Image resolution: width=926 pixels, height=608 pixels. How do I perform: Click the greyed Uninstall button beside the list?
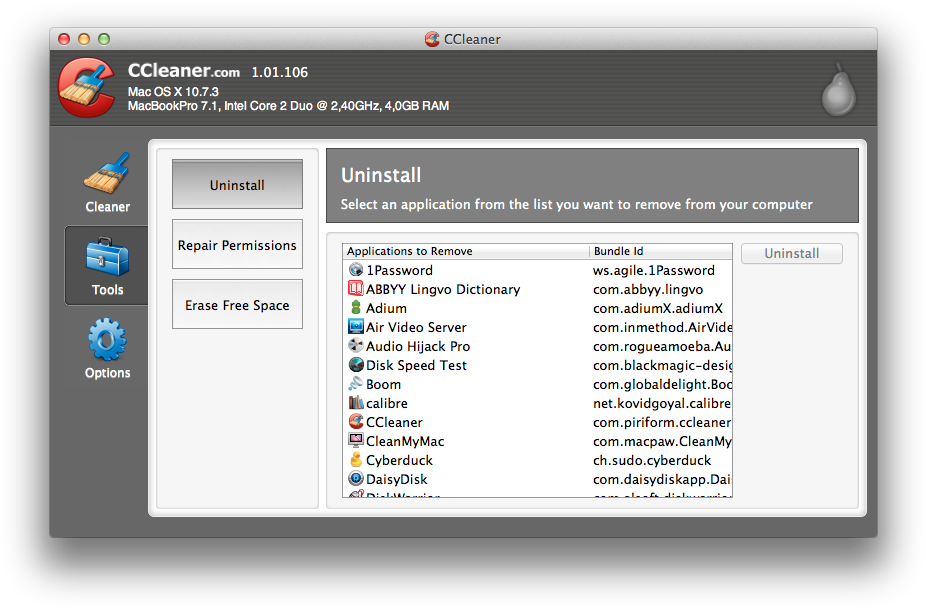coord(791,253)
